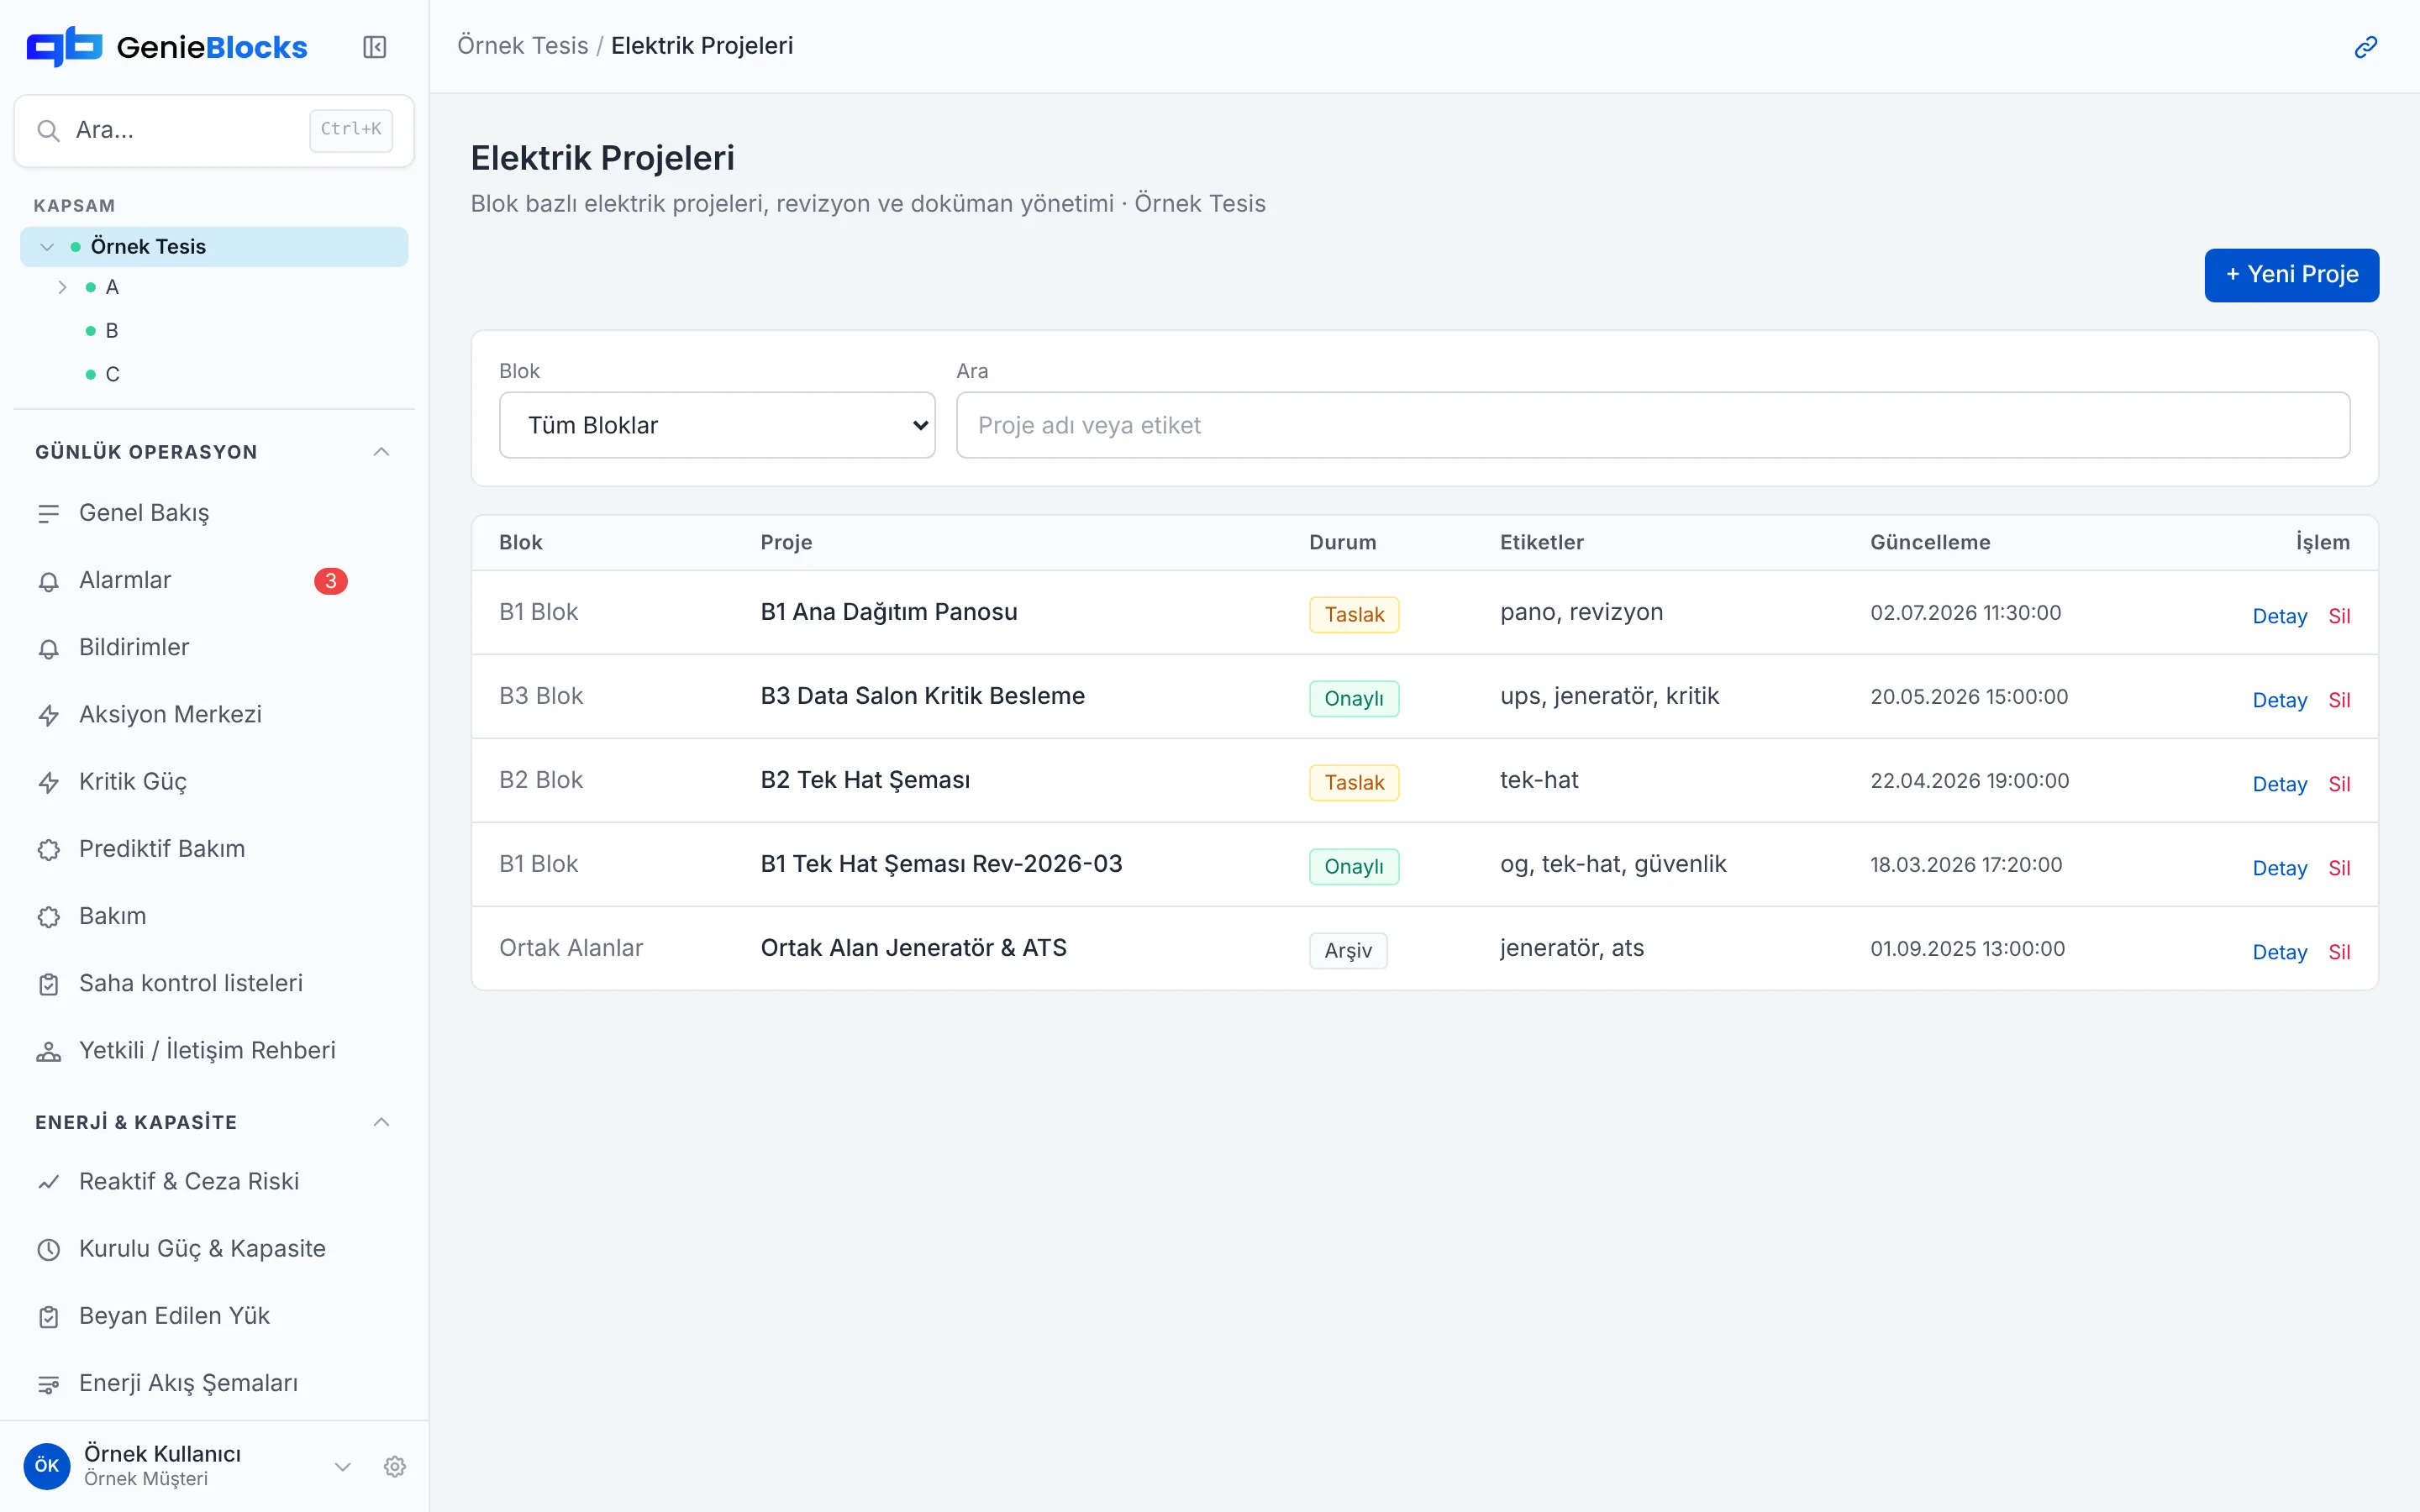Open Detay for Ortak Alan Jeneratör & ATS

pos(2279,952)
